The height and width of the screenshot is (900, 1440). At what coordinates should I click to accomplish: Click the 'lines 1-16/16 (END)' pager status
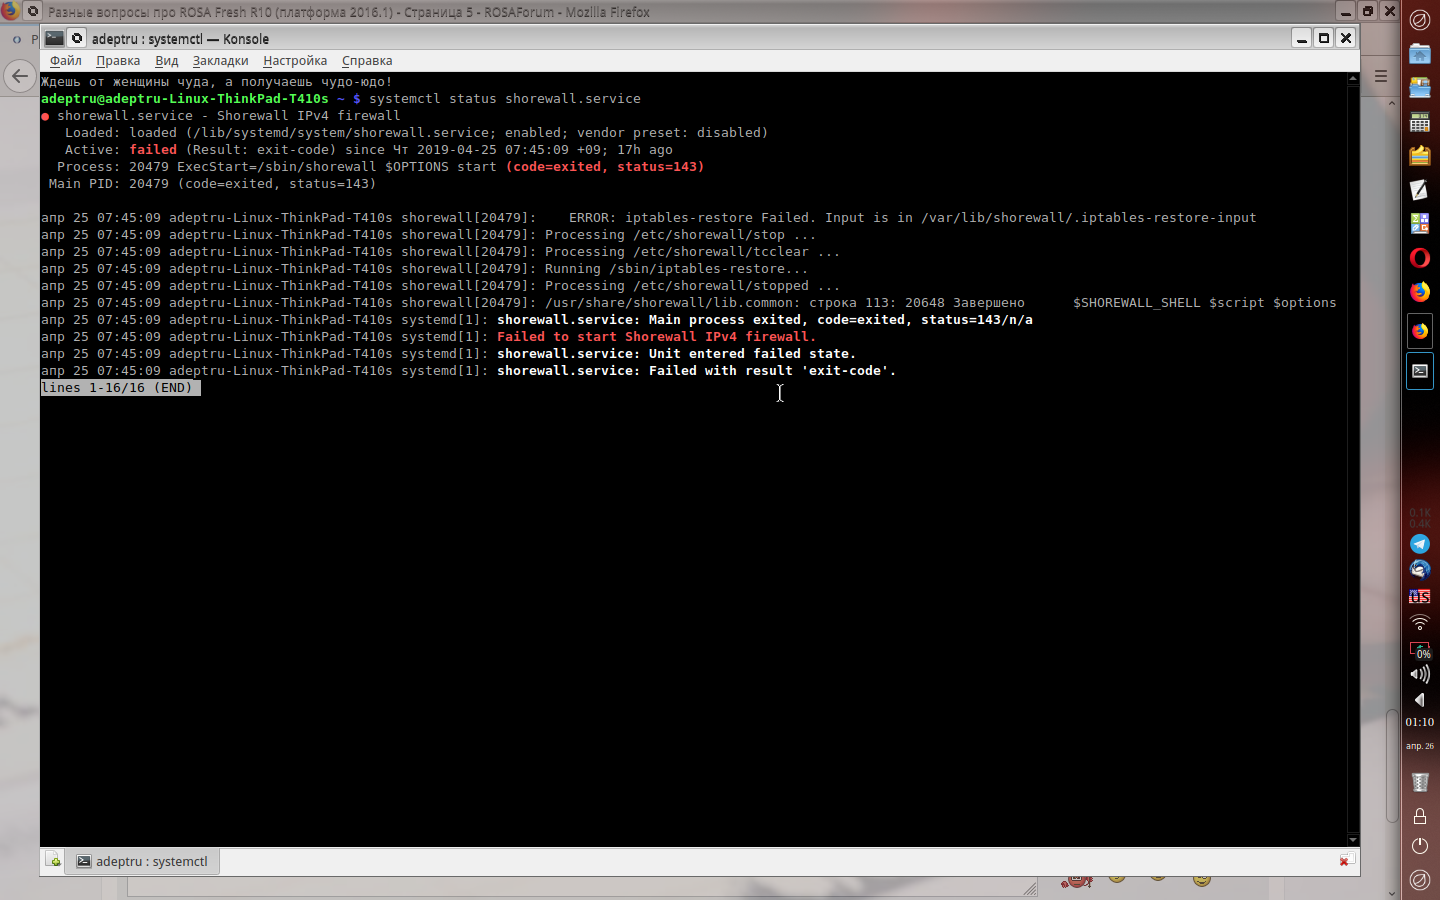121,388
